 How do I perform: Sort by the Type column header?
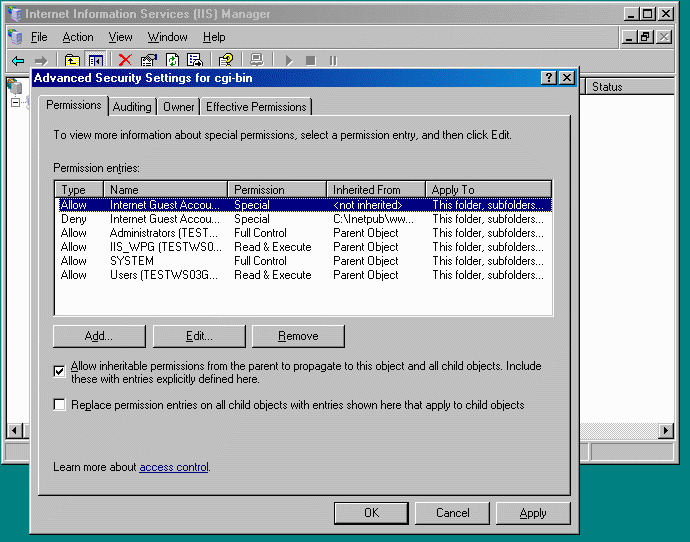click(x=79, y=190)
